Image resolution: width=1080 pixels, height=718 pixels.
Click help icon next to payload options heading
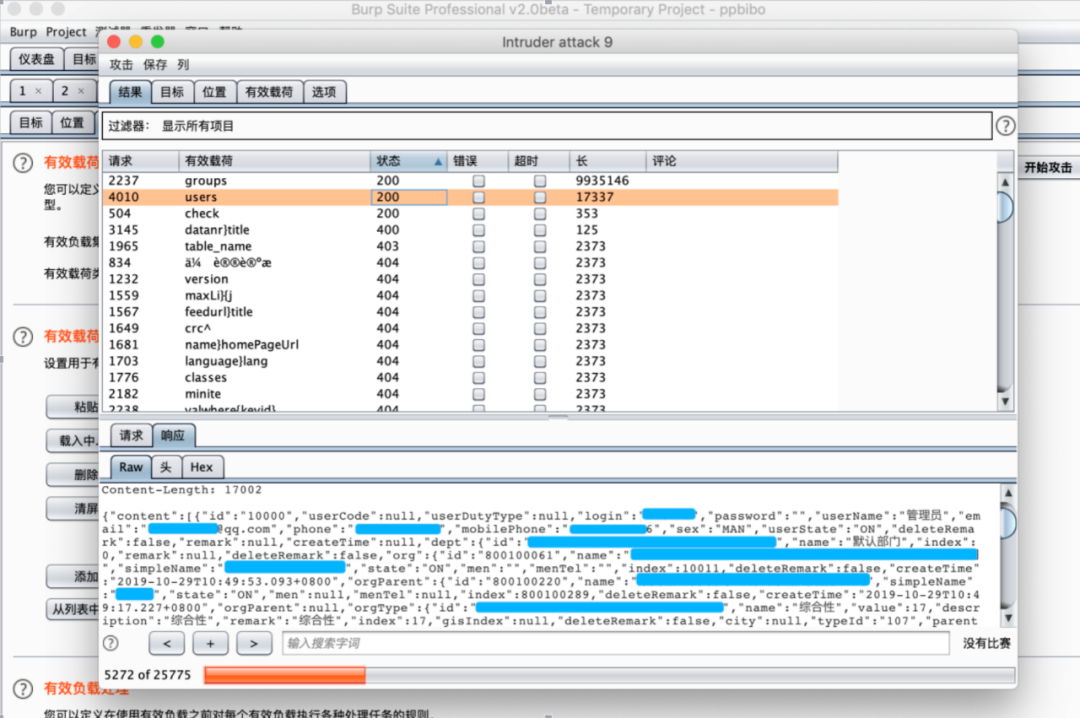click(x=23, y=336)
